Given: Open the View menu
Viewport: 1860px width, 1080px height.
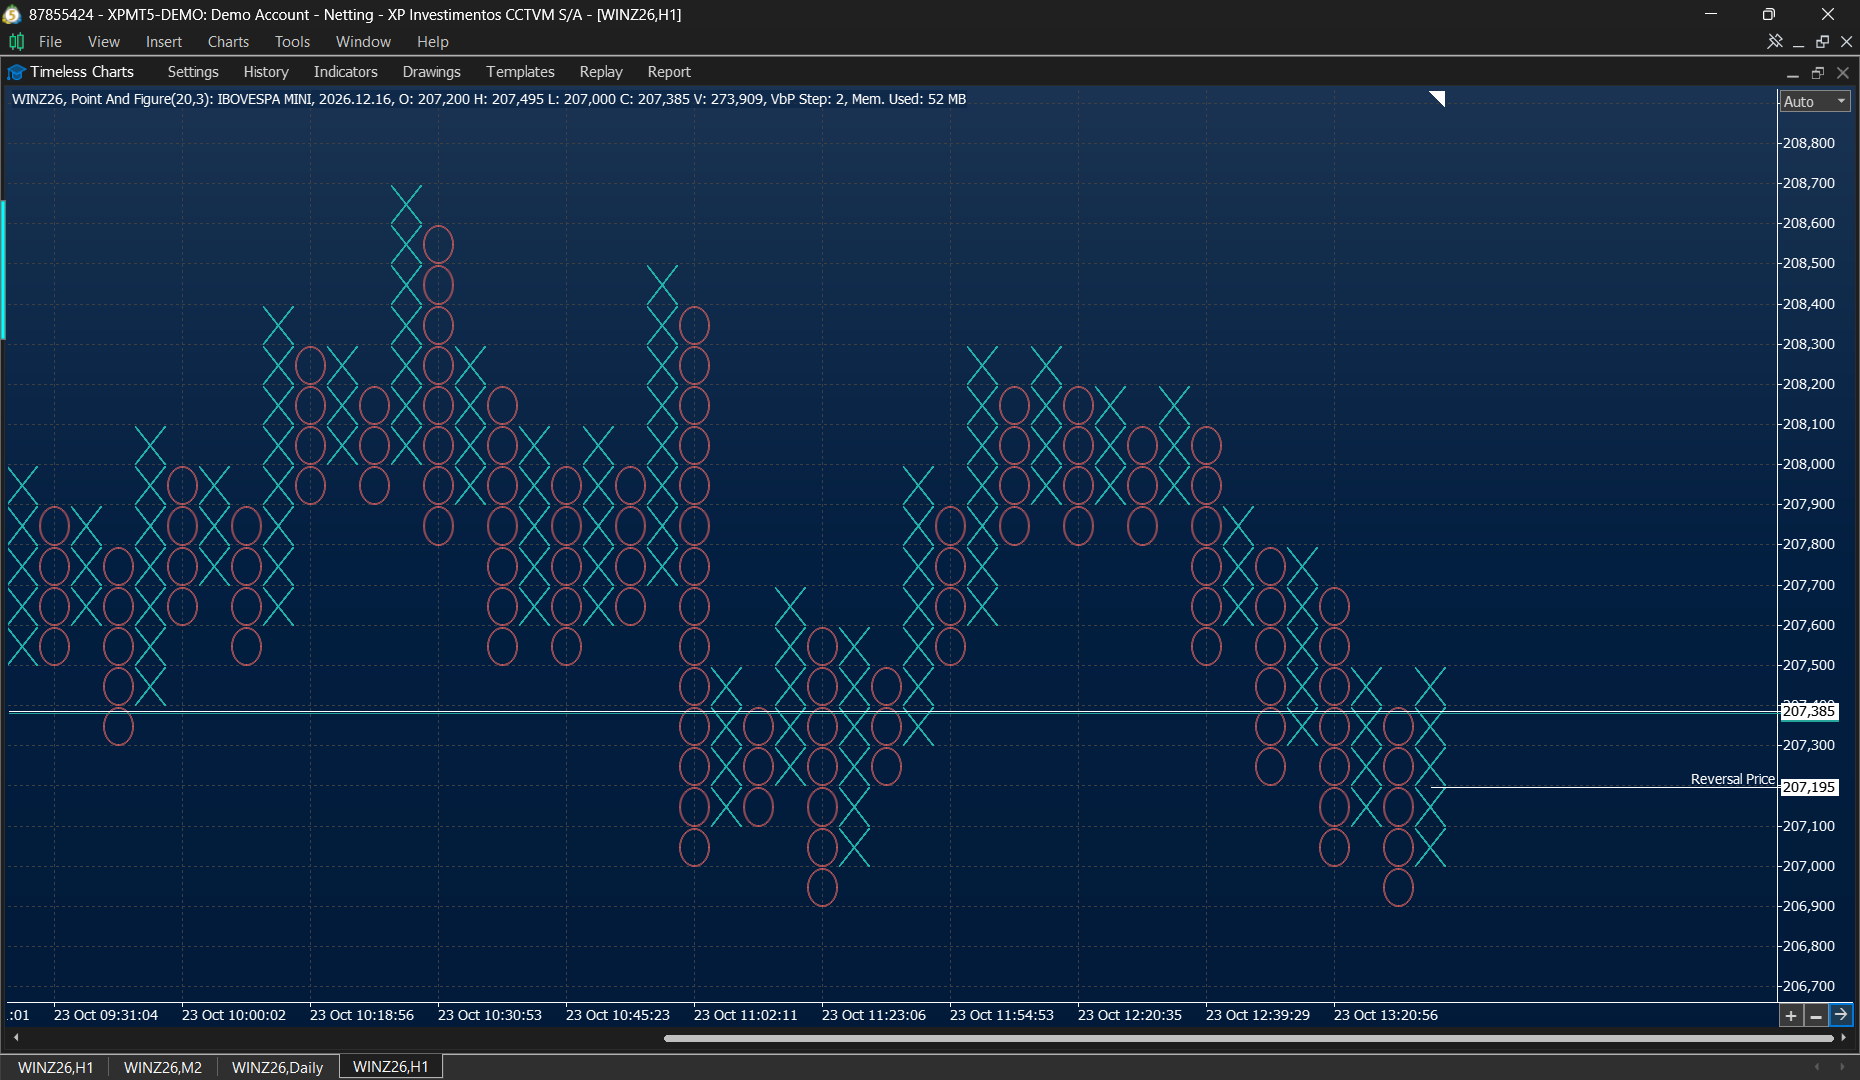Looking at the screenshot, I should (x=103, y=41).
